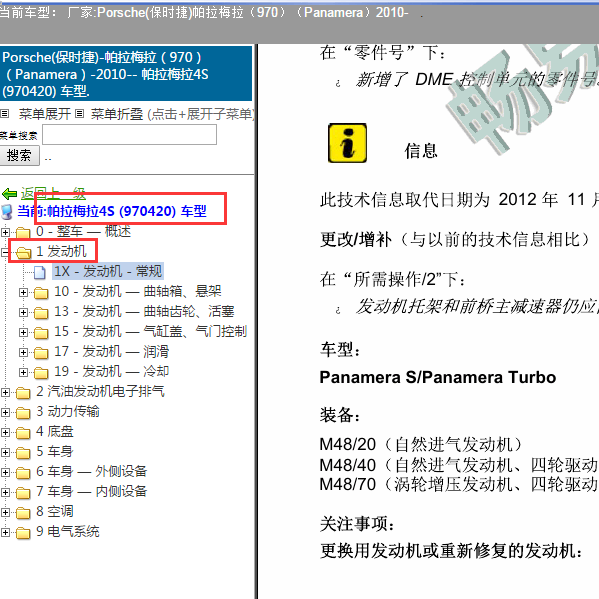
Task: Expand 2 汽油发动机电子排气 node
Action: [5, 392]
